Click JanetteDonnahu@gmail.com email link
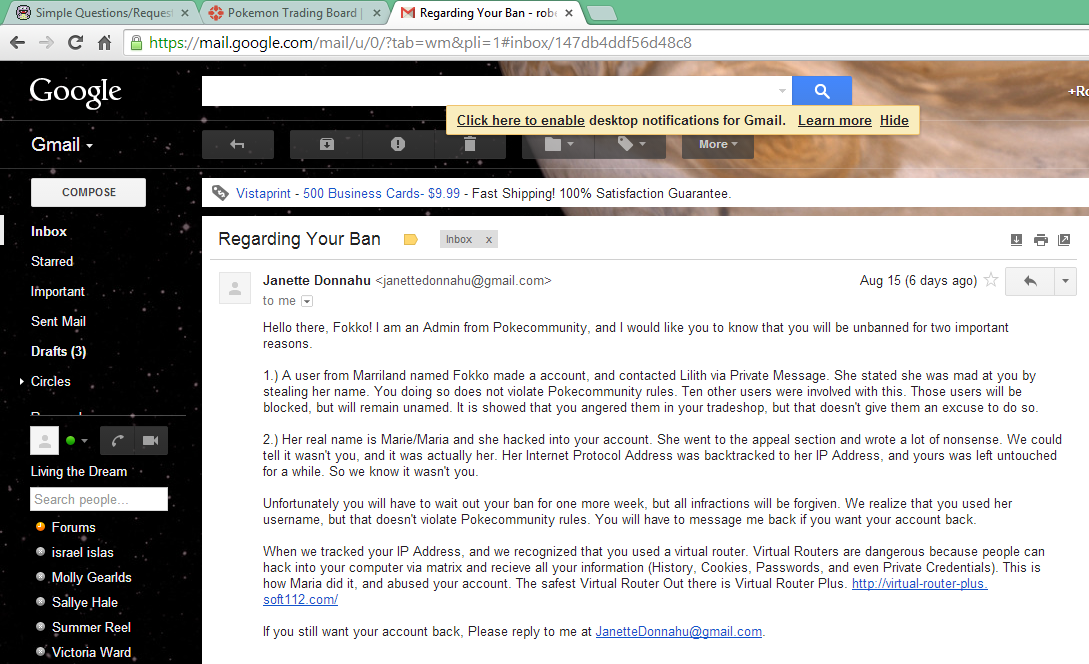 (679, 631)
